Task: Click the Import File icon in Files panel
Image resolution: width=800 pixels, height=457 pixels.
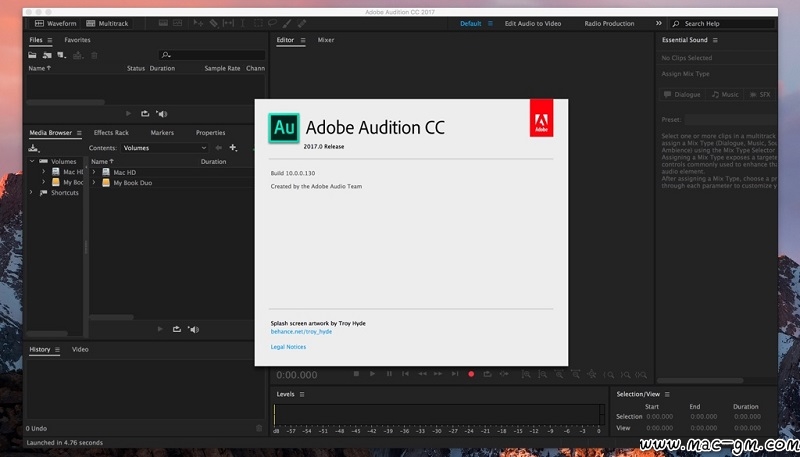Action: [x=47, y=55]
